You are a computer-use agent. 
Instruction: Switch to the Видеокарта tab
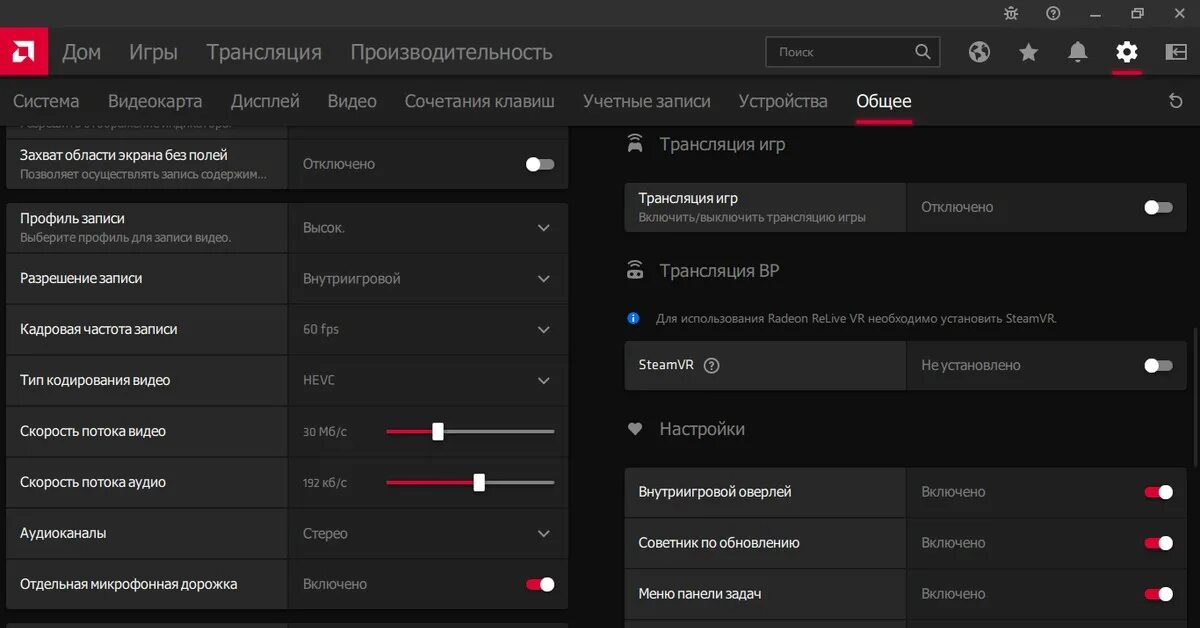(155, 101)
